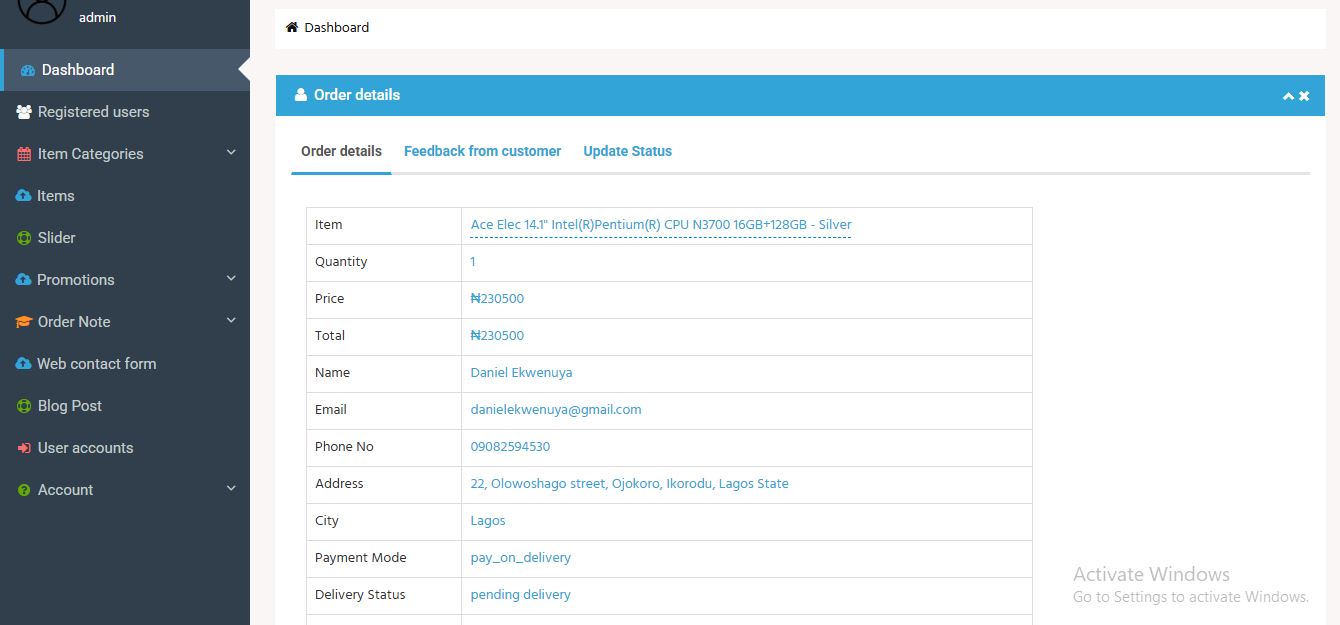Click the City value Lagos
Image resolution: width=1340 pixels, height=625 pixels.
coord(488,521)
